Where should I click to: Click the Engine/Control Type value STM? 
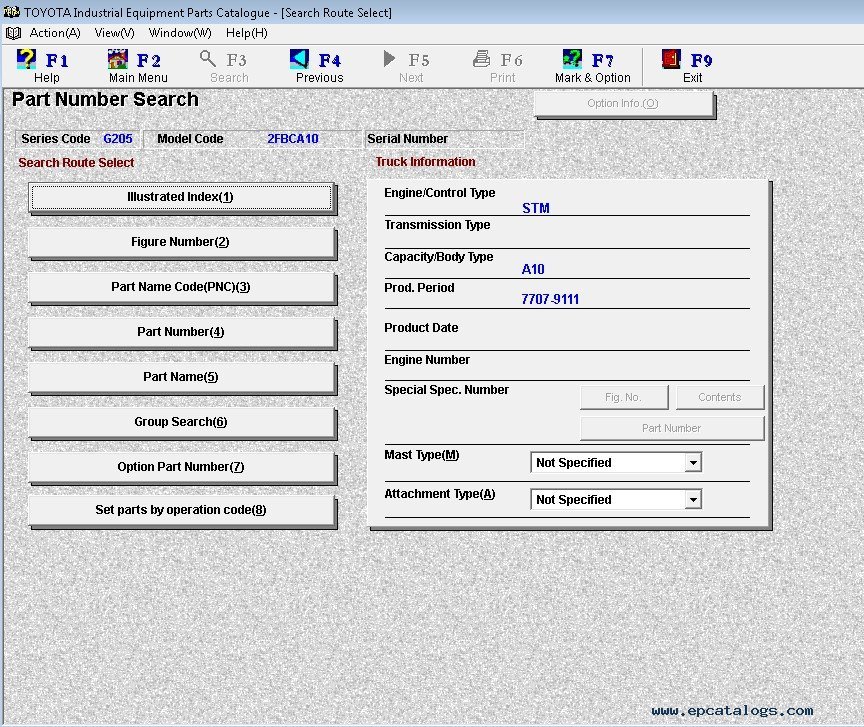536,208
